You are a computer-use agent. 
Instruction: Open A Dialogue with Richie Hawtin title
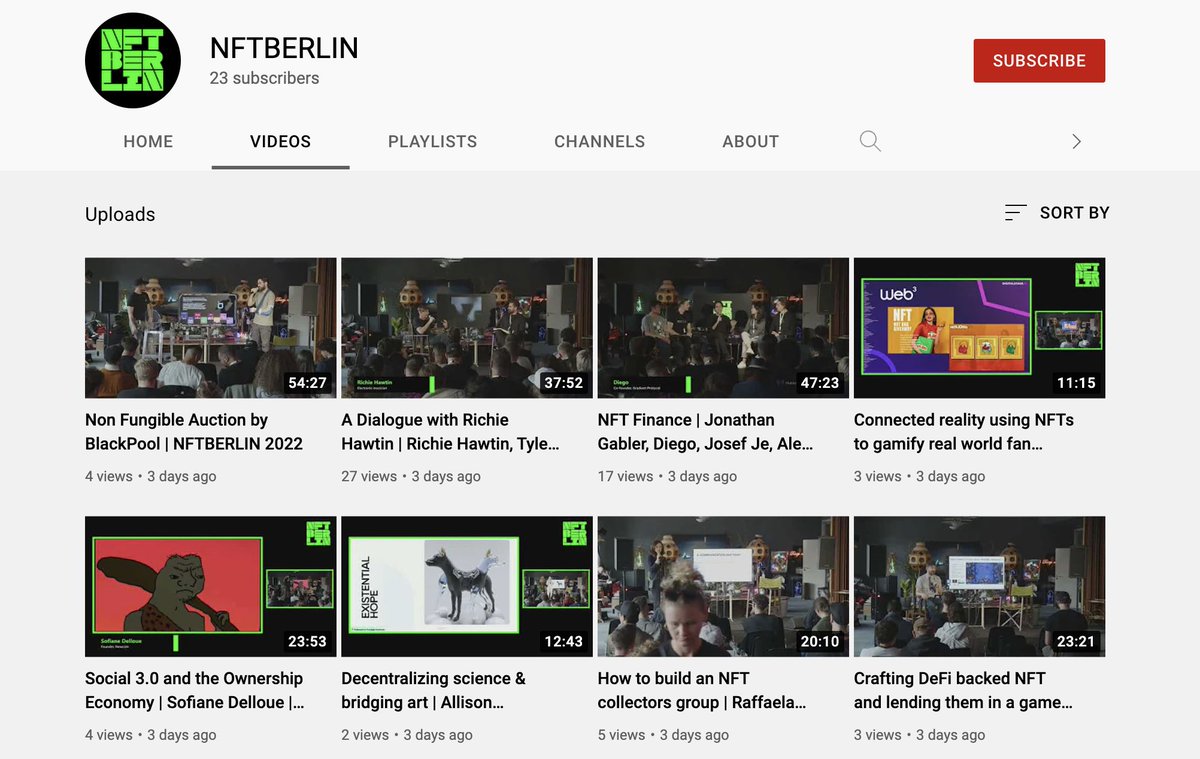pos(450,432)
